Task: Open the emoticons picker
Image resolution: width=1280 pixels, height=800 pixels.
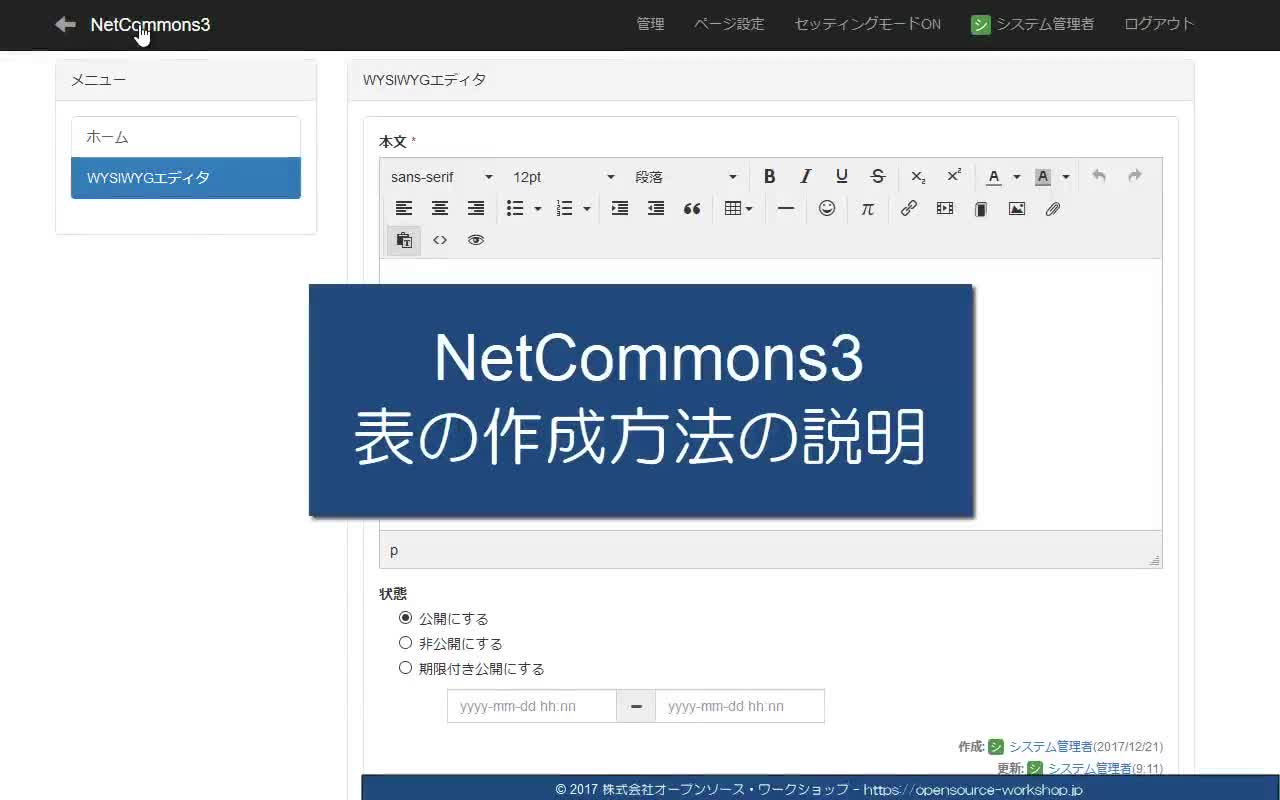Action: 827,209
